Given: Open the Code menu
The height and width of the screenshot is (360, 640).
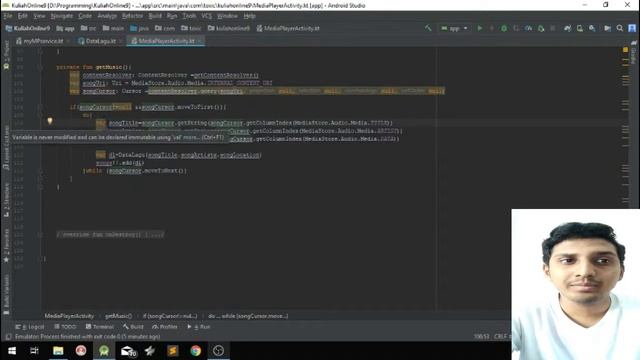Looking at the screenshot, I should [x=85, y=16].
